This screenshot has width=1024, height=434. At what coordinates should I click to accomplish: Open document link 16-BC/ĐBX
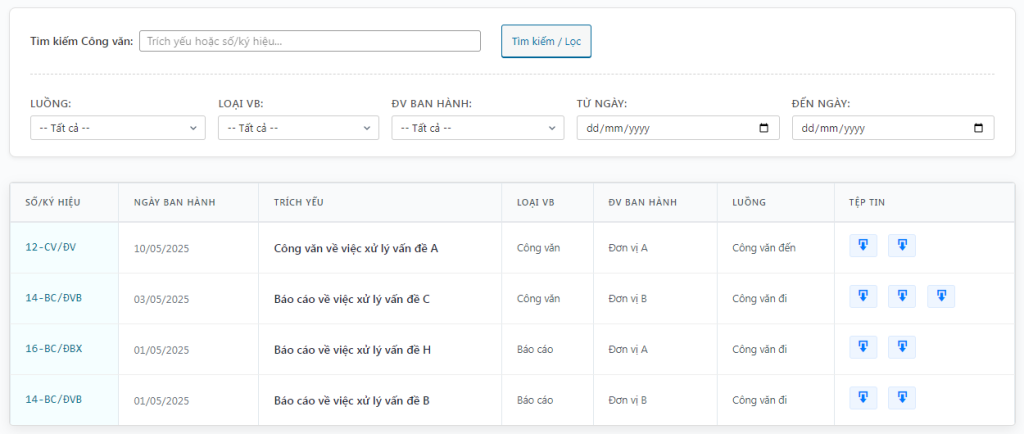coord(54,349)
